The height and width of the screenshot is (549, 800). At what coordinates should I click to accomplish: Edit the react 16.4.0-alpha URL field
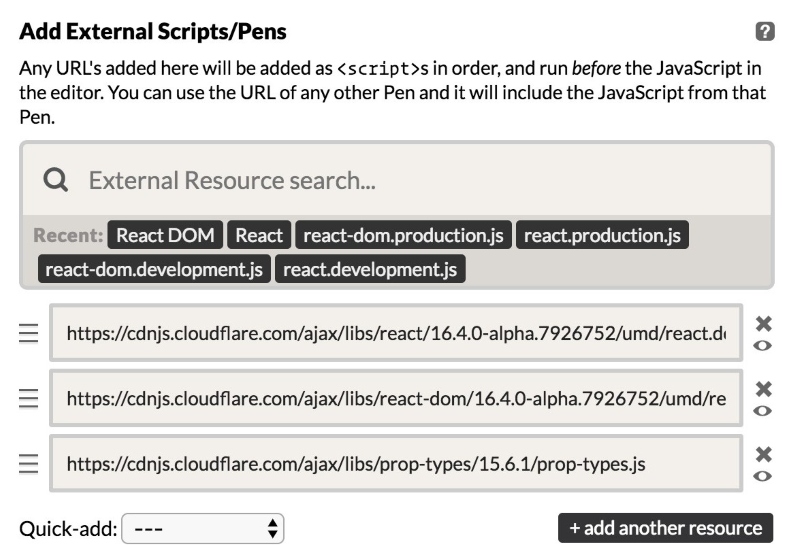(396, 333)
